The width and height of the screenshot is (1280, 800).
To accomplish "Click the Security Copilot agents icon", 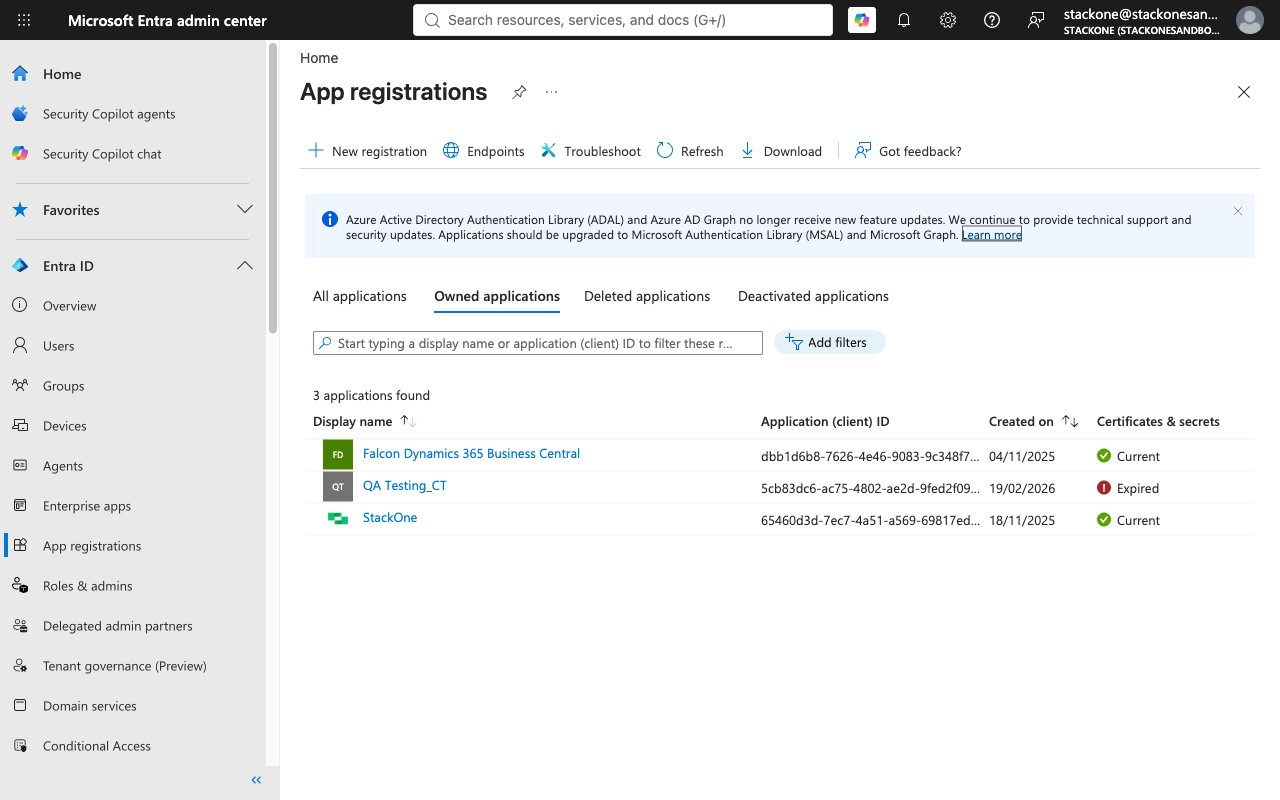I will tap(20, 114).
